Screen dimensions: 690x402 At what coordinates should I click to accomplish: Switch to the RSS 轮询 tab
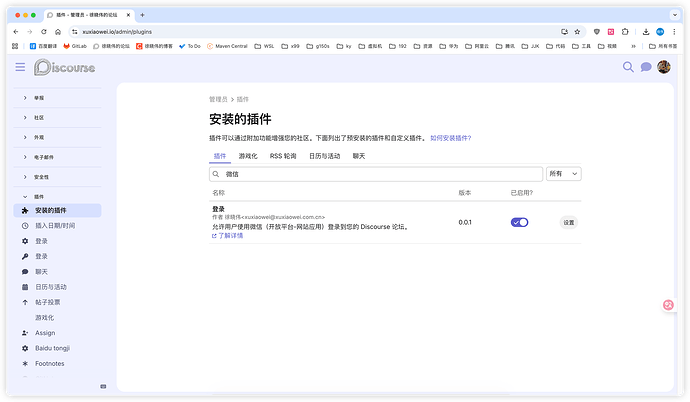tap(283, 156)
